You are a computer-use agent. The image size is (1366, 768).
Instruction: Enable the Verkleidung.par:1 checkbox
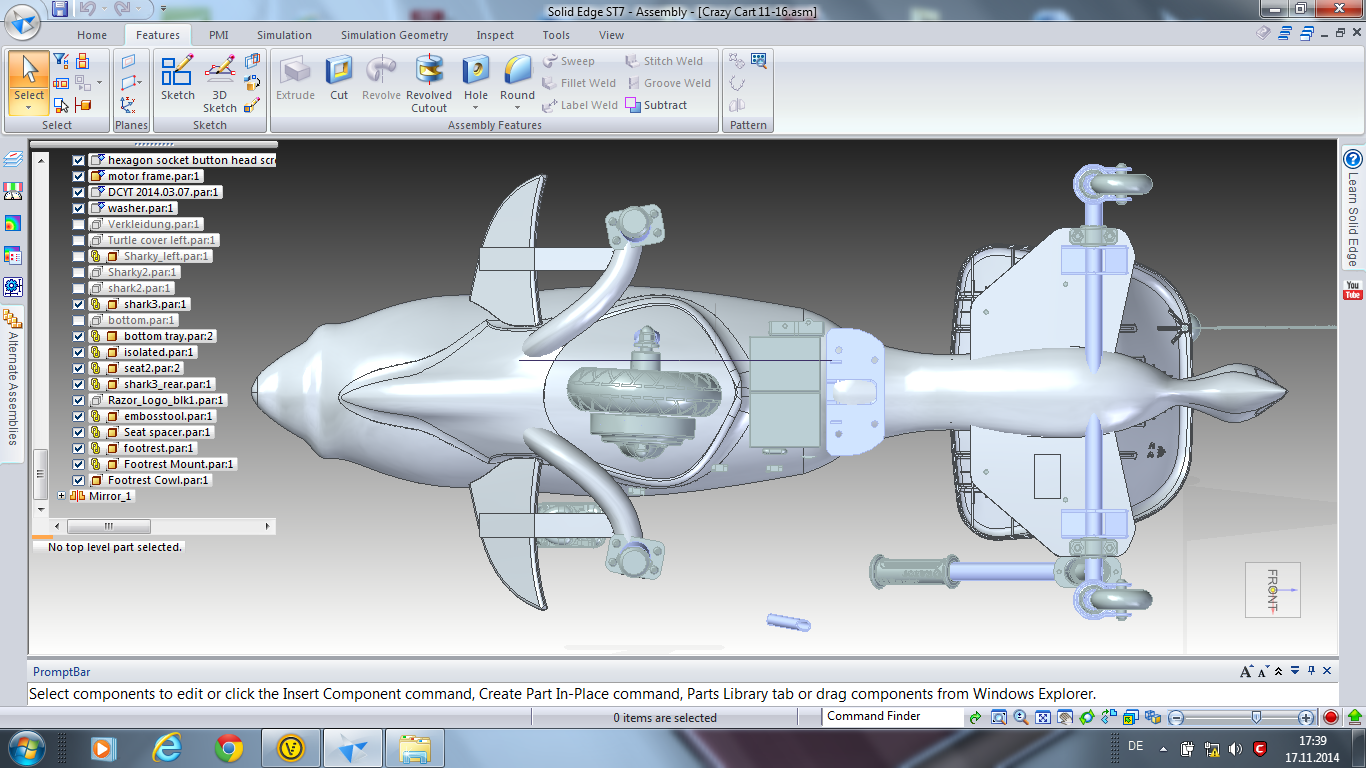pyautogui.click(x=79, y=224)
